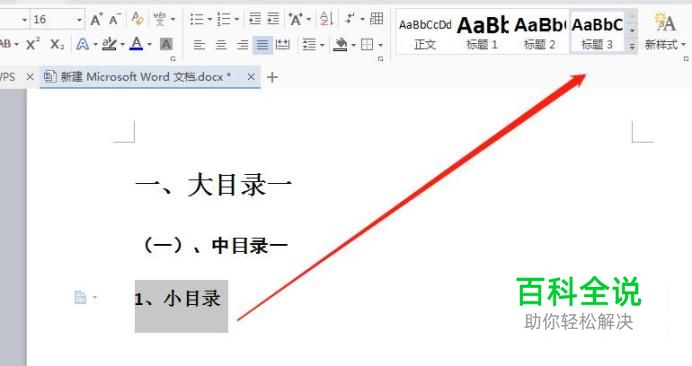Increase paragraph indent

pyautogui.click(x=273, y=19)
